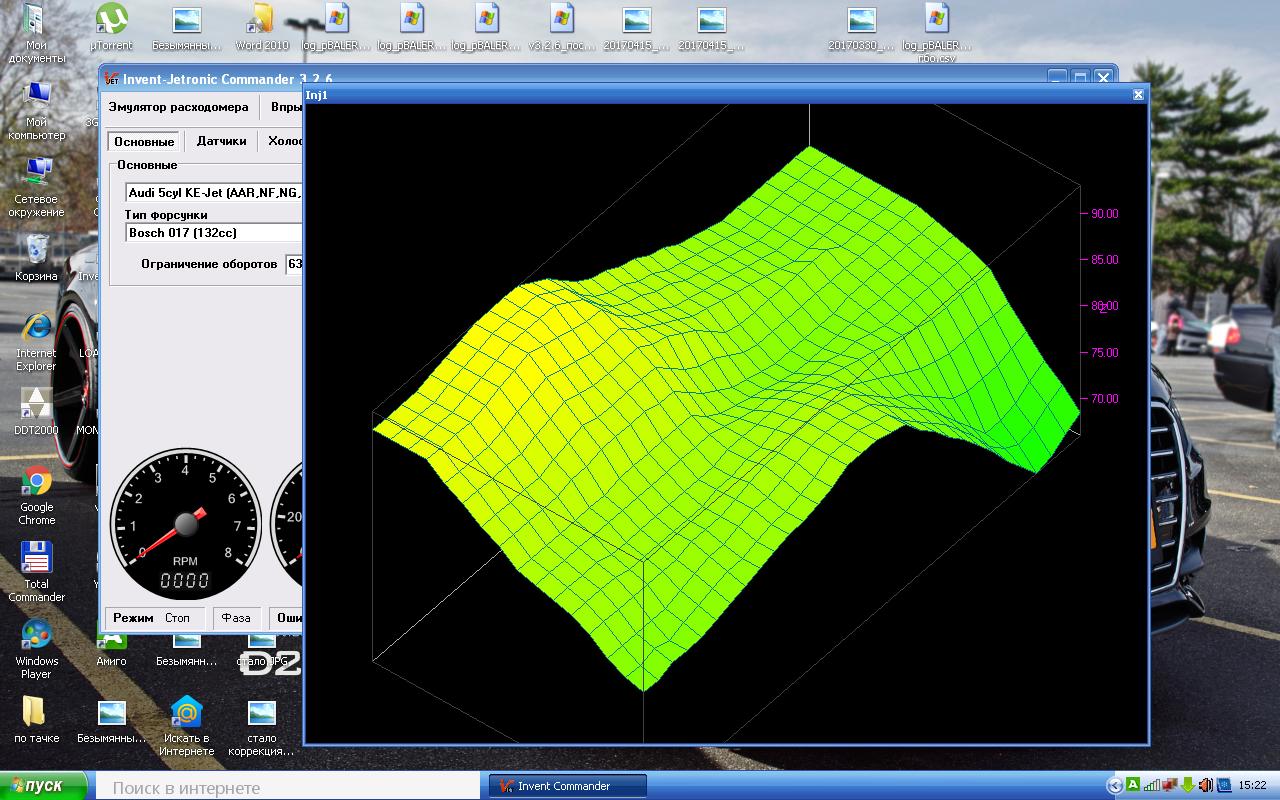The image size is (1280, 800).
Task: Click the Invent Commander taskbar button
Action: tap(568, 786)
